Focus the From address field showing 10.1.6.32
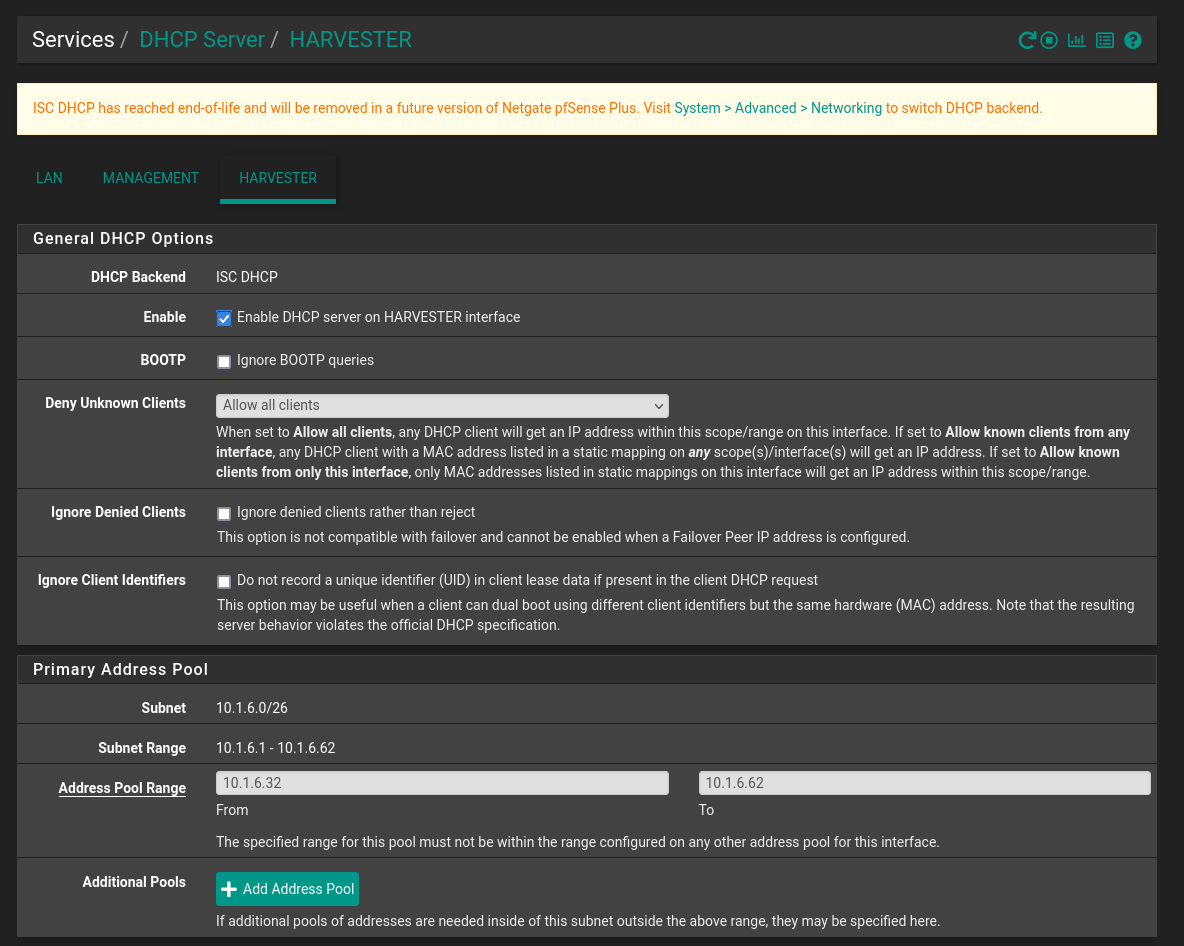1184x946 pixels. 442,783
